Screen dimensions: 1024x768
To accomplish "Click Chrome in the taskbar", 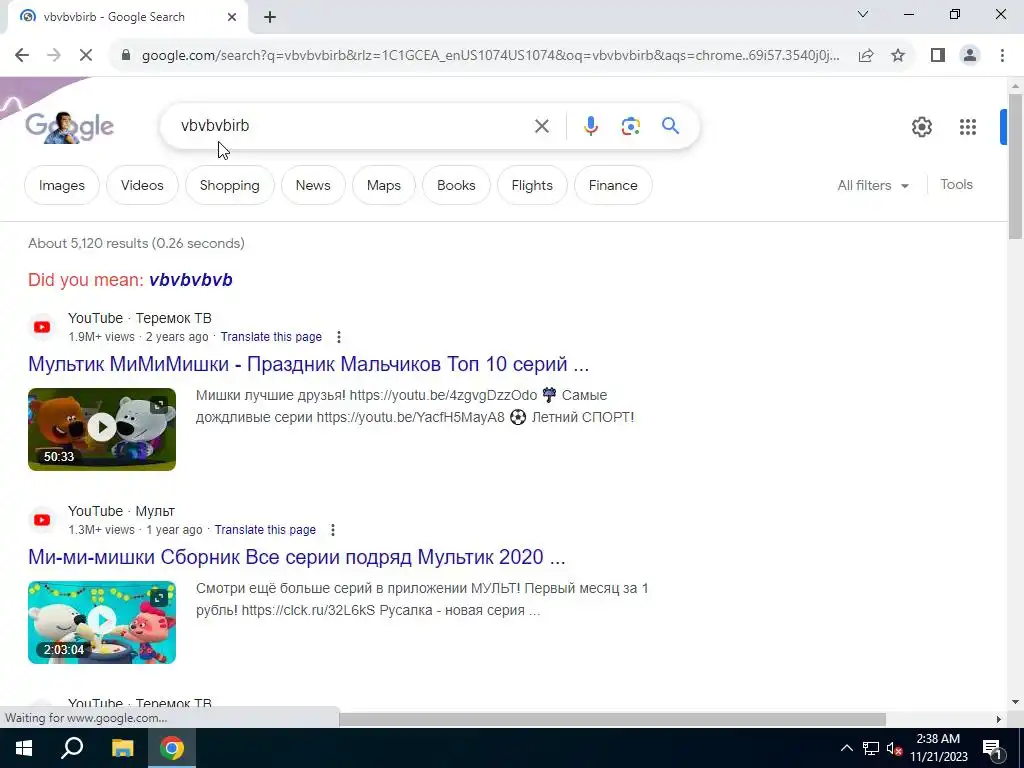I will (x=172, y=748).
